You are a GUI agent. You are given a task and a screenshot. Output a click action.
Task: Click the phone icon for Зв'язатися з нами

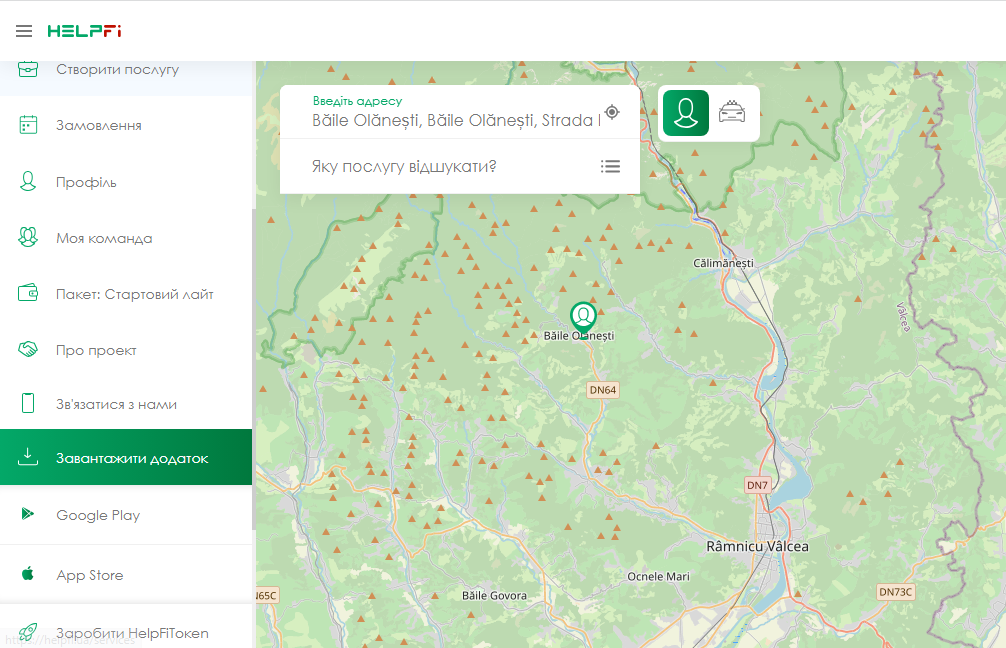point(28,404)
